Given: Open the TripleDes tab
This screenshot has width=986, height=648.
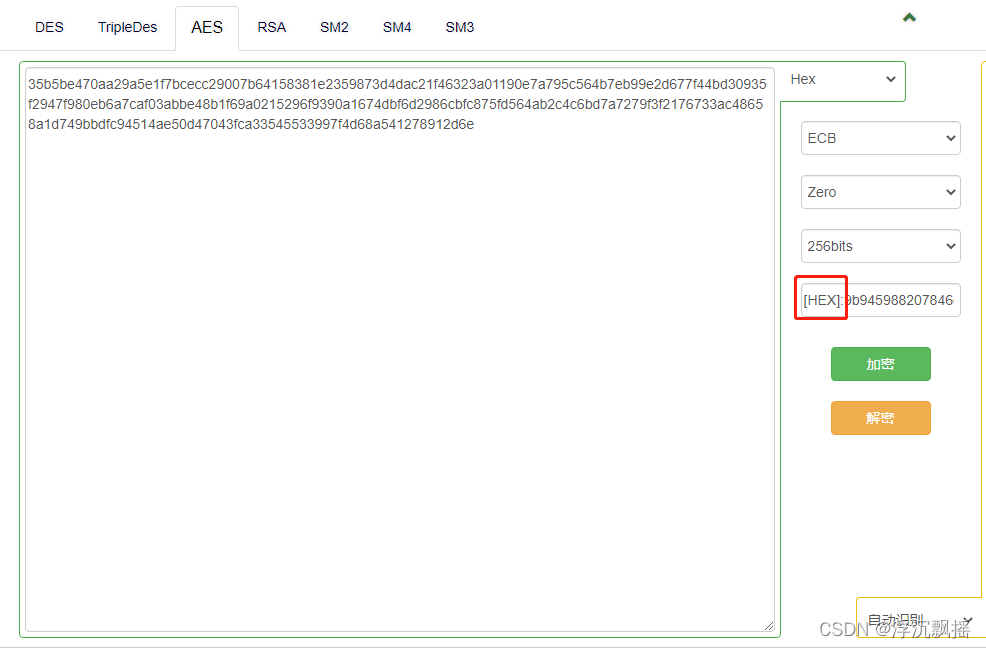Looking at the screenshot, I should 128,28.
